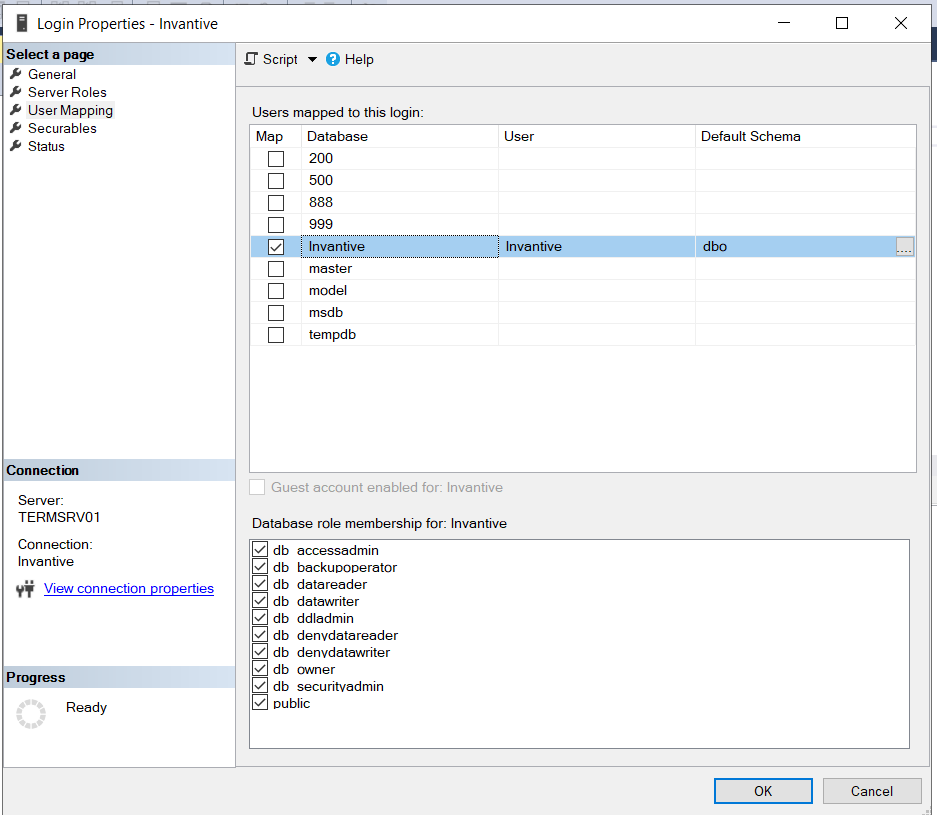This screenshot has width=937, height=815.
Task: Click the Invantive user cell
Action: [x=597, y=246]
